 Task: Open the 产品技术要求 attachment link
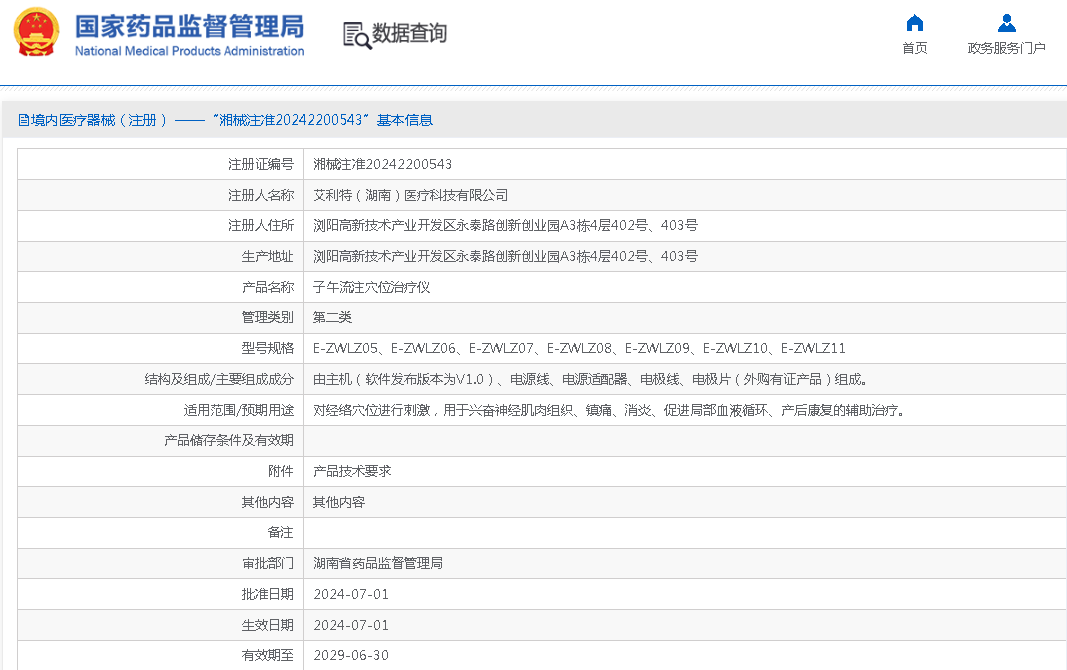coord(352,471)
